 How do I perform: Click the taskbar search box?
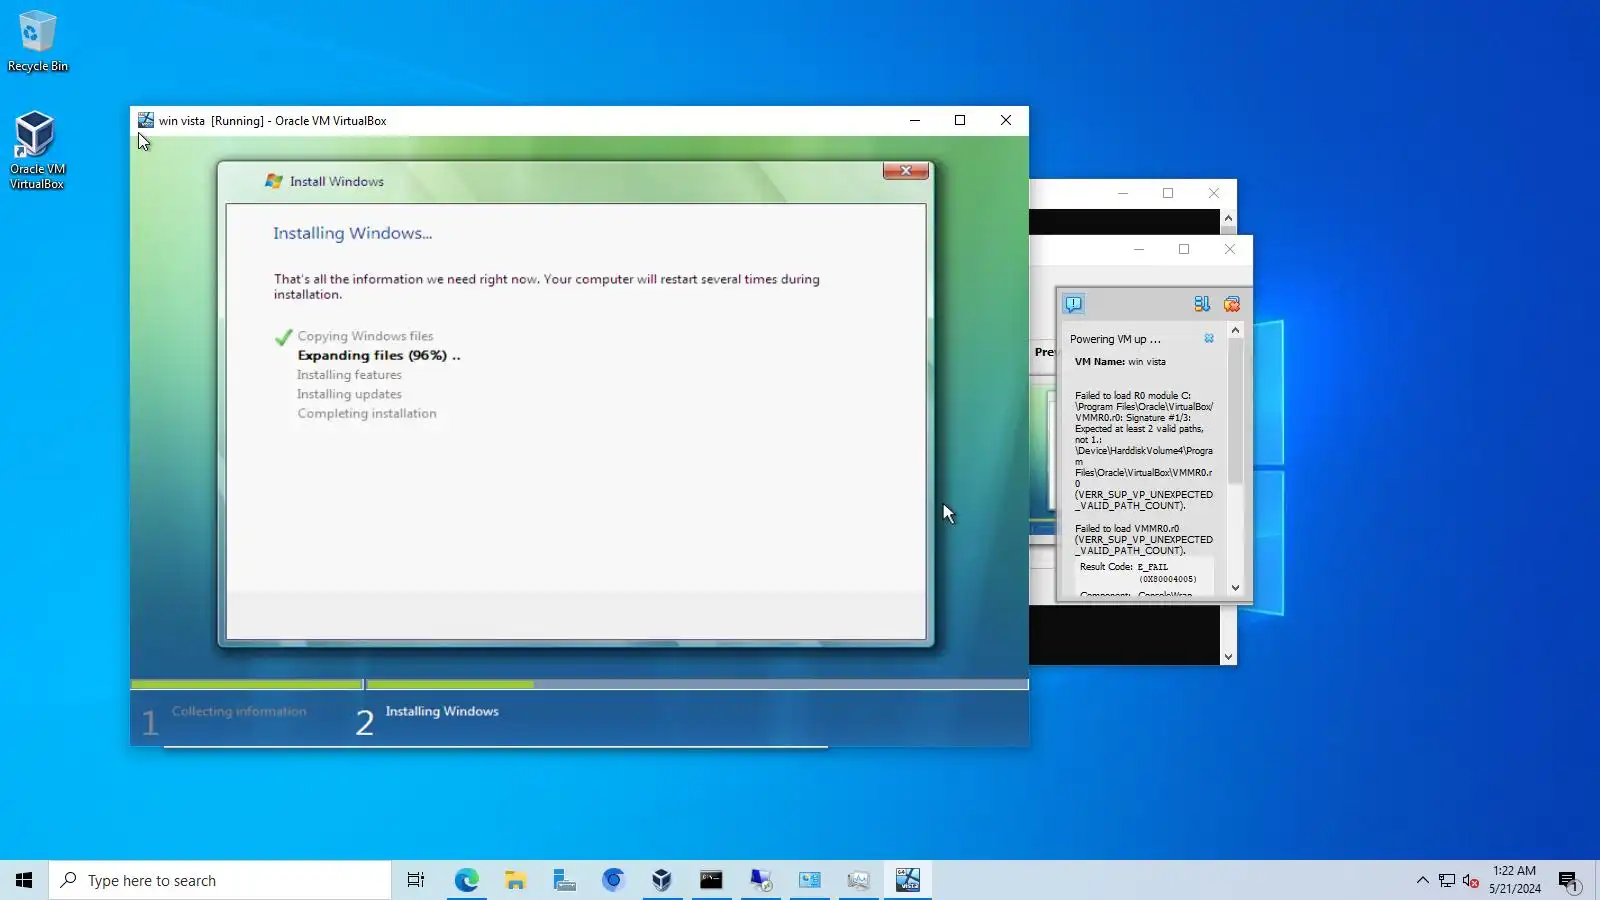coord(220,880)
